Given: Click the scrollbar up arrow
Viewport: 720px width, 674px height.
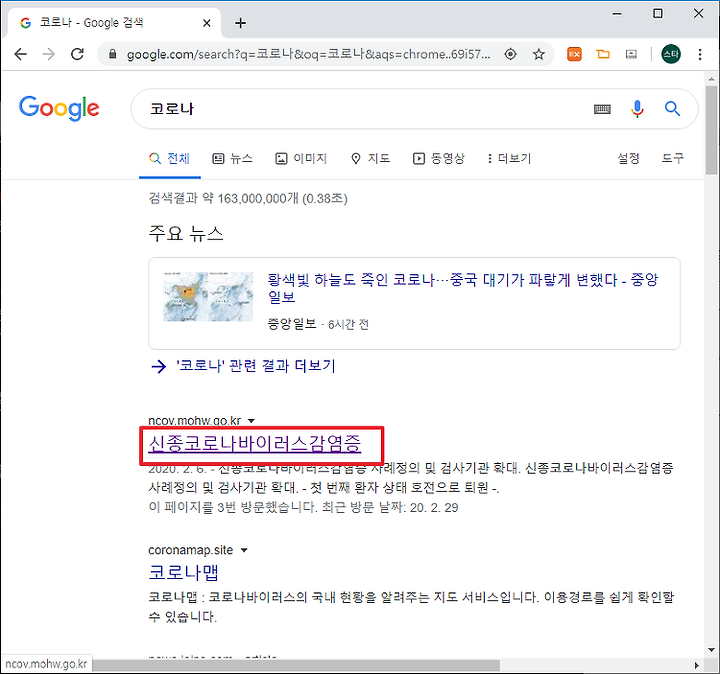Looking at the screenshot, I should (x=711, y=79).
